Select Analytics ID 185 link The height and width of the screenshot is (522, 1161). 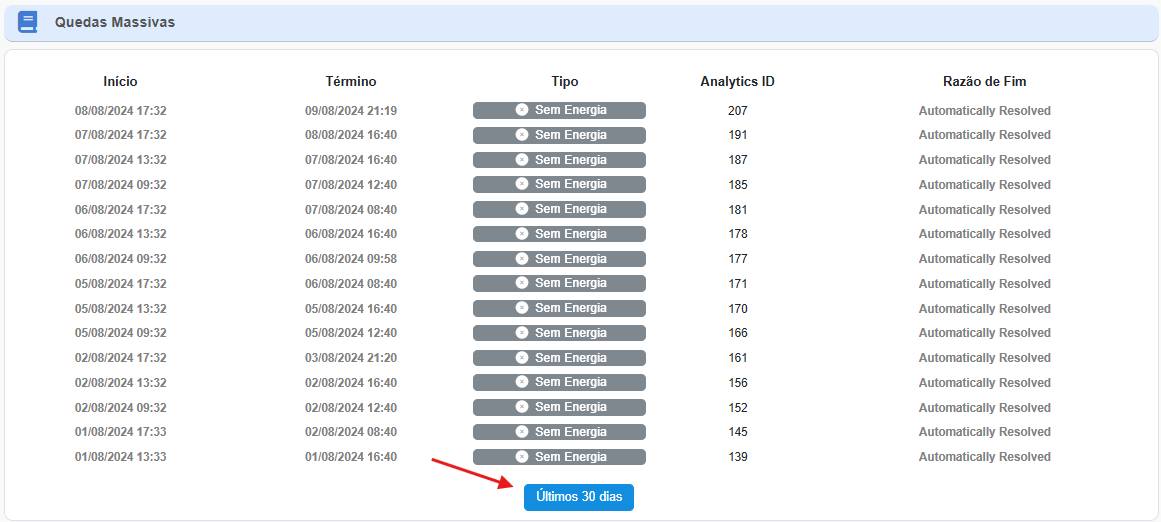click(737, 185)
